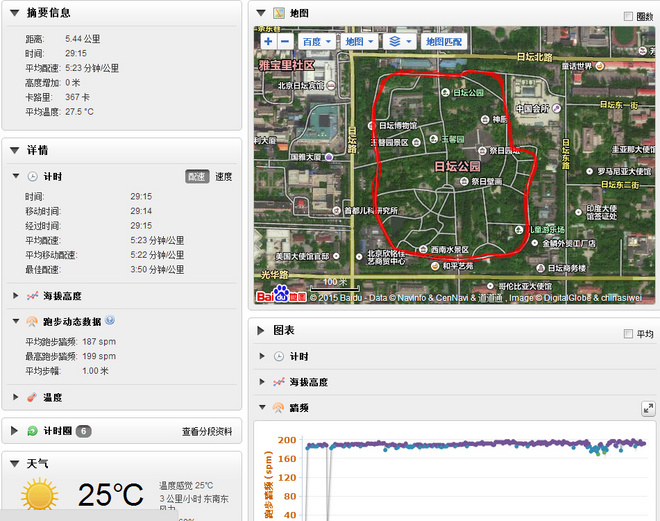Open 查看分段资料 split details link
This screenshot has width=660, height=521.
tap(207, 432)
